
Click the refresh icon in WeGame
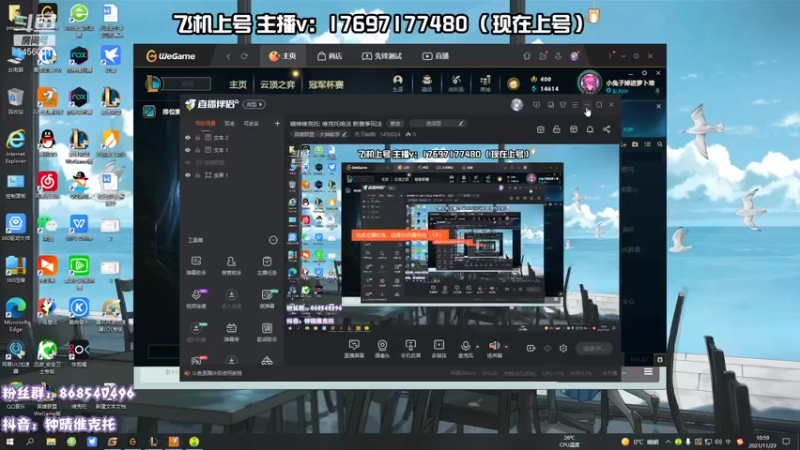244,56
